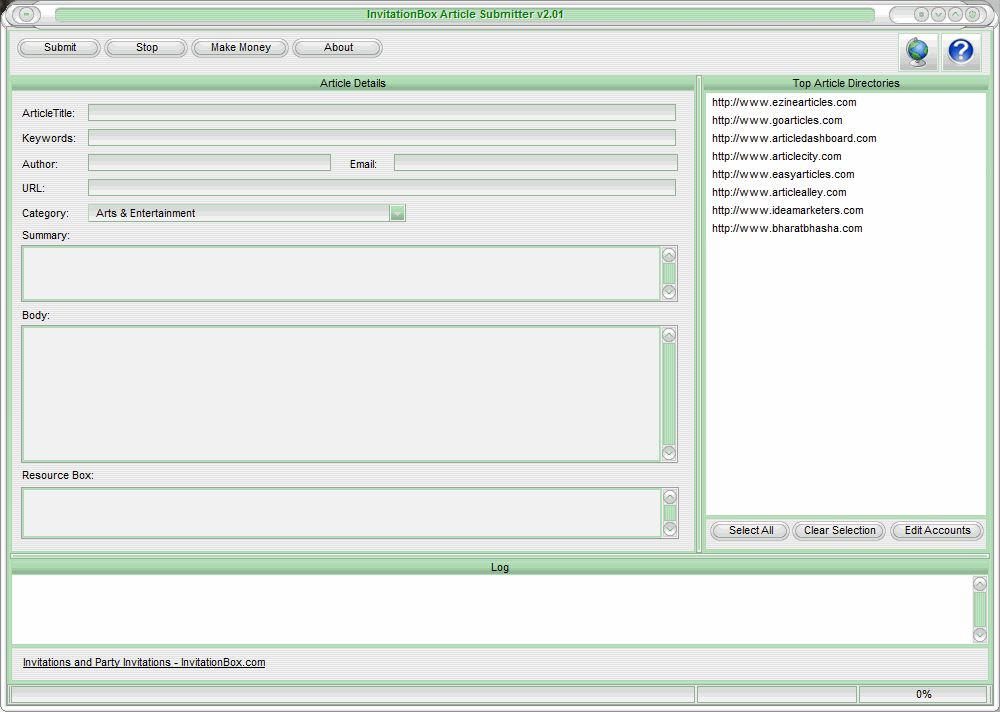This screenshot has width=1000, height=712.
Task: Click the Clear Selection button
Action: pos(839,531)
